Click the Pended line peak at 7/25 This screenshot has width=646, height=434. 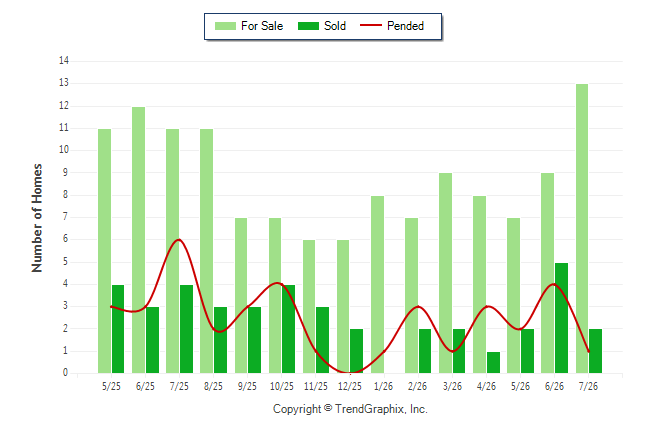178,239
